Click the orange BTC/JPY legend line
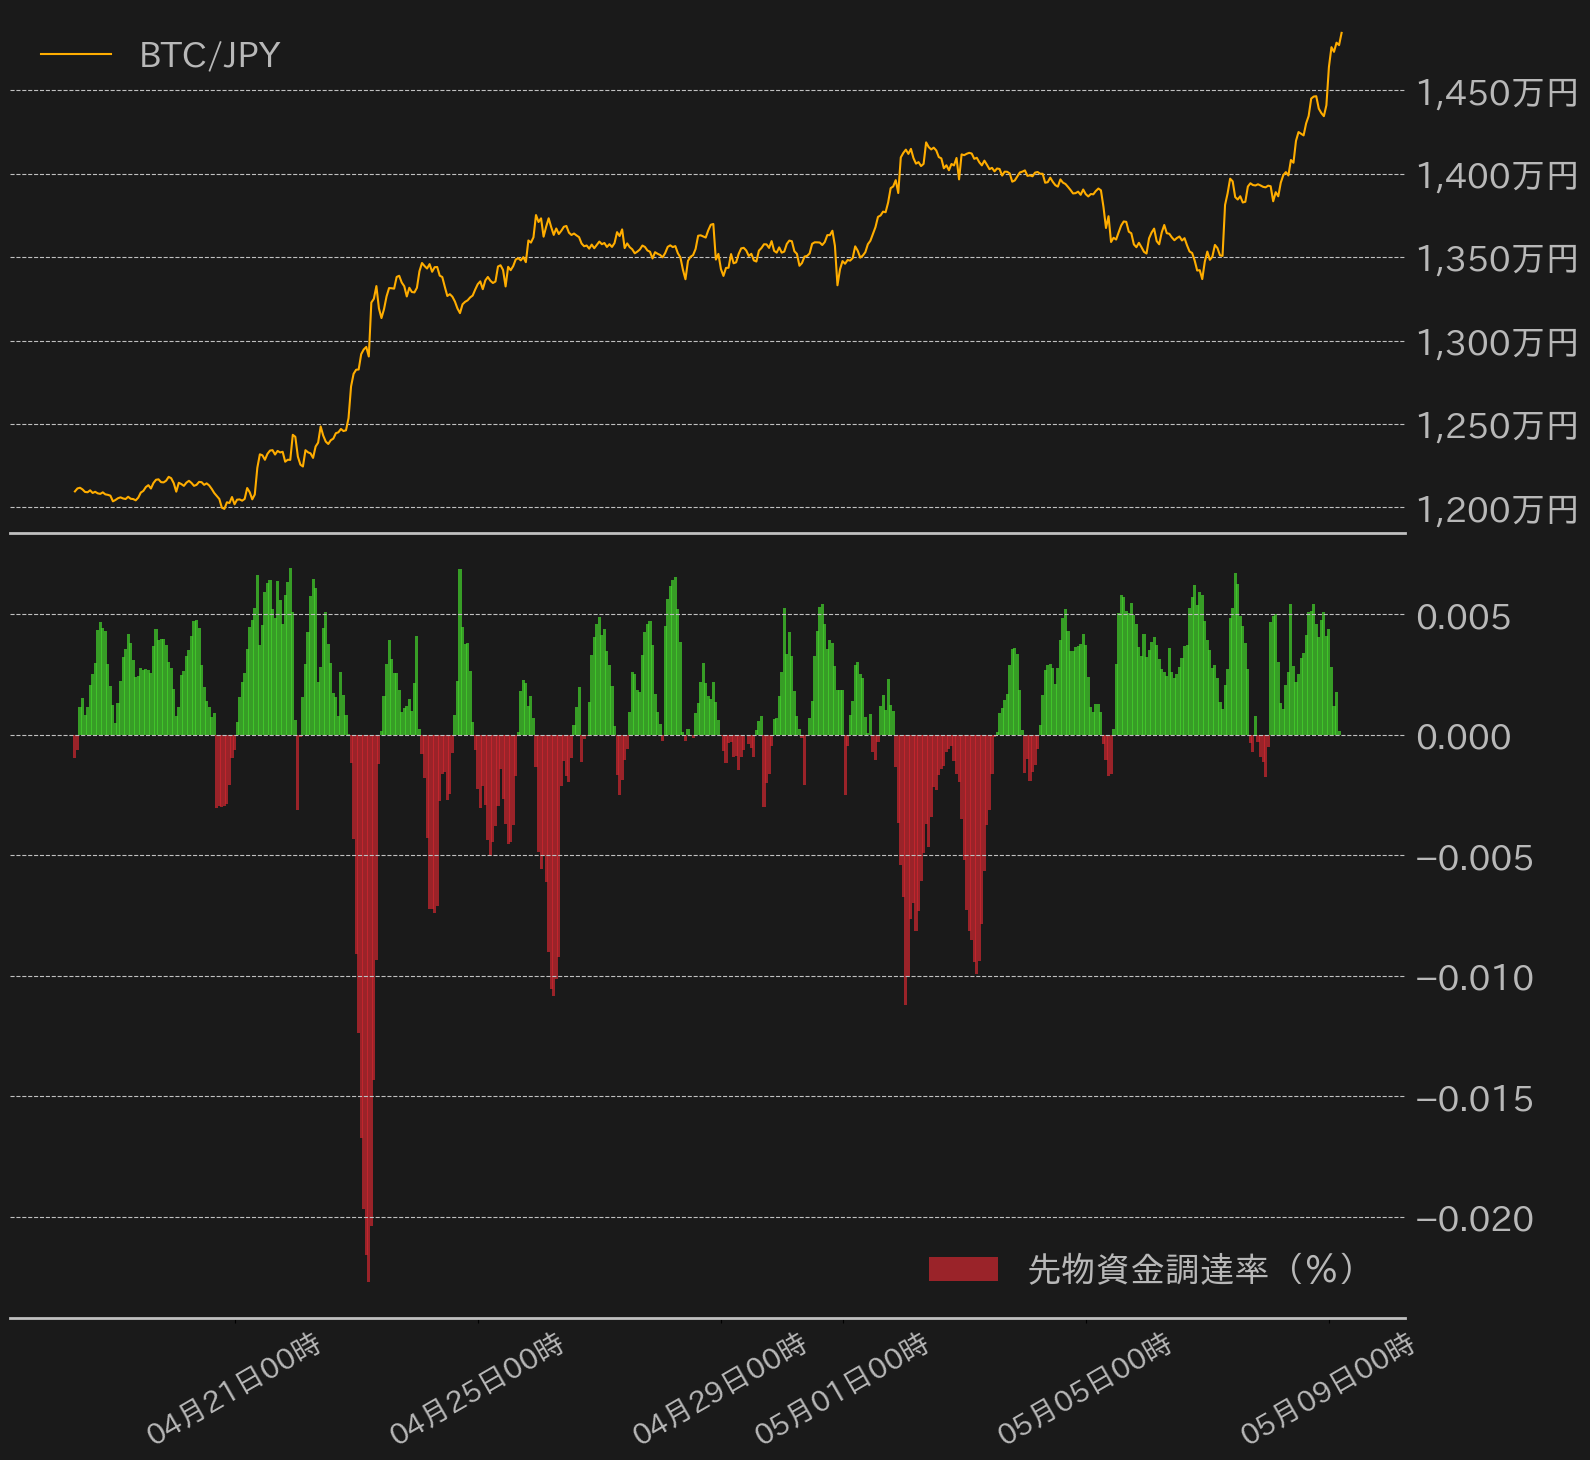Viewport: 1590px width, 1460px height. [76, 55]
